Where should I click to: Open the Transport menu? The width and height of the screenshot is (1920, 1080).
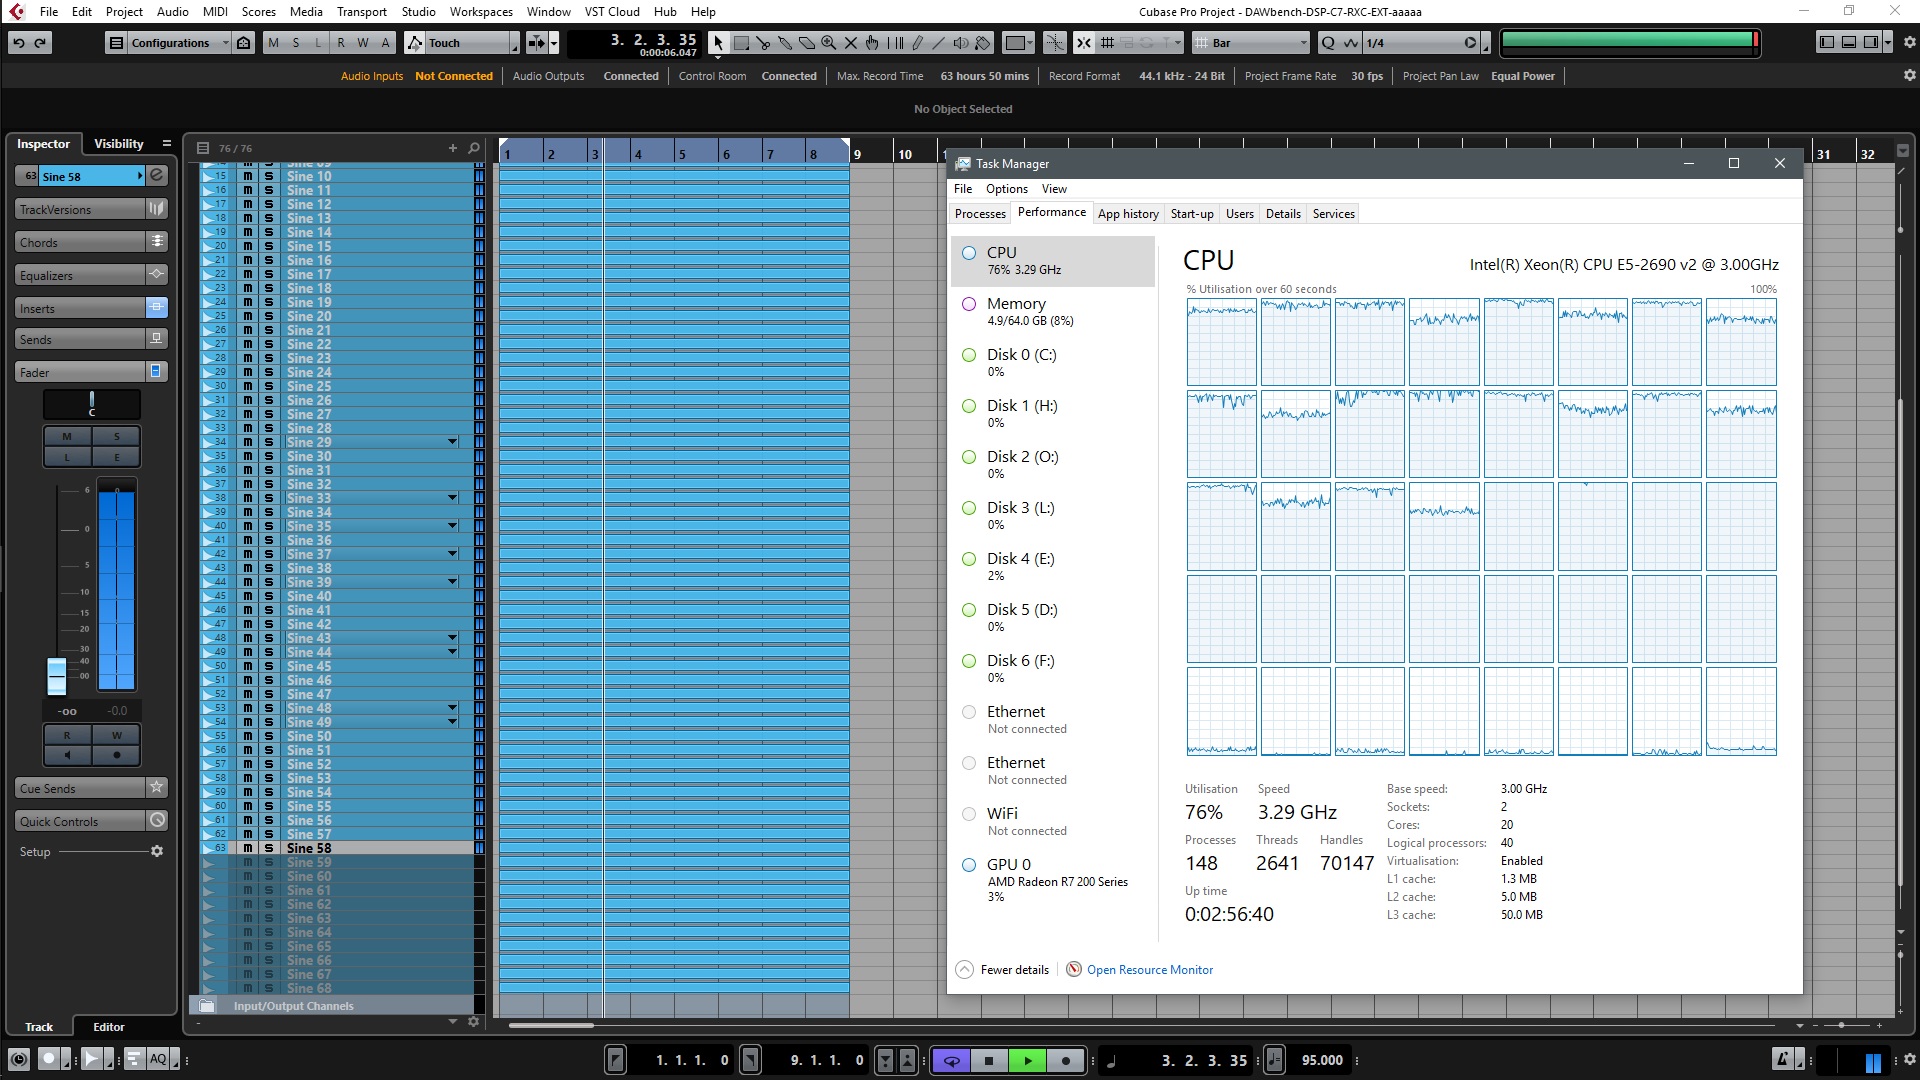tap(361, 12)
